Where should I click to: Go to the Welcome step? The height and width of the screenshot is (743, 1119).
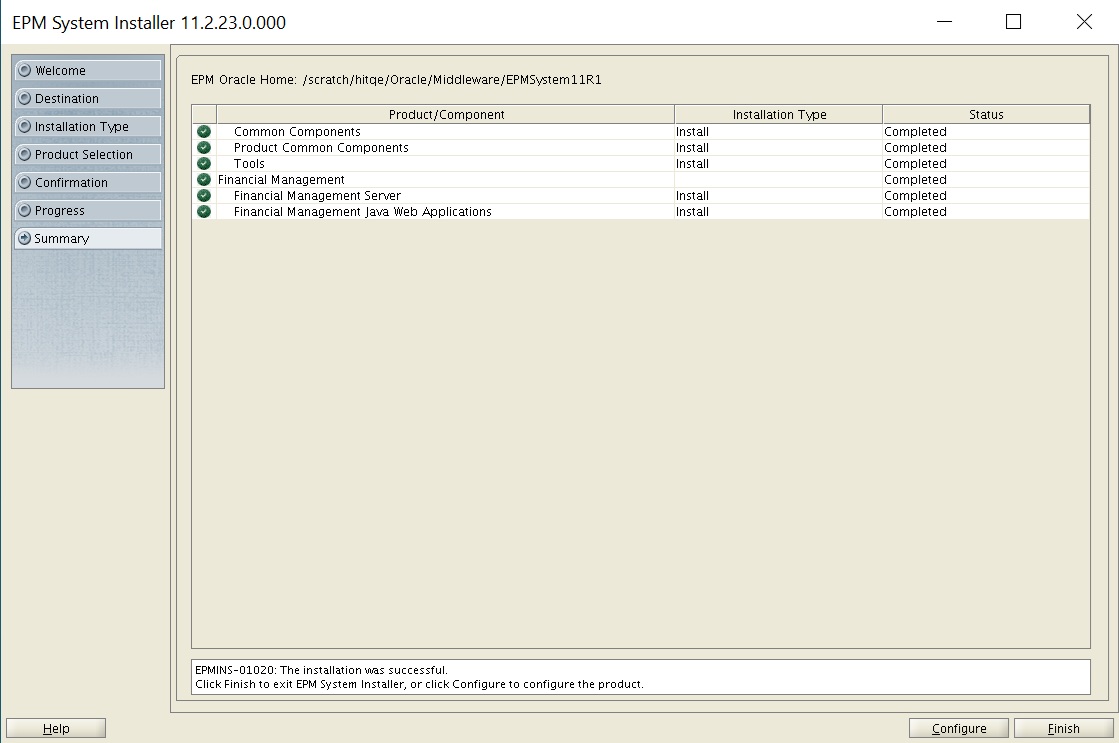click(x=88, y=70)
